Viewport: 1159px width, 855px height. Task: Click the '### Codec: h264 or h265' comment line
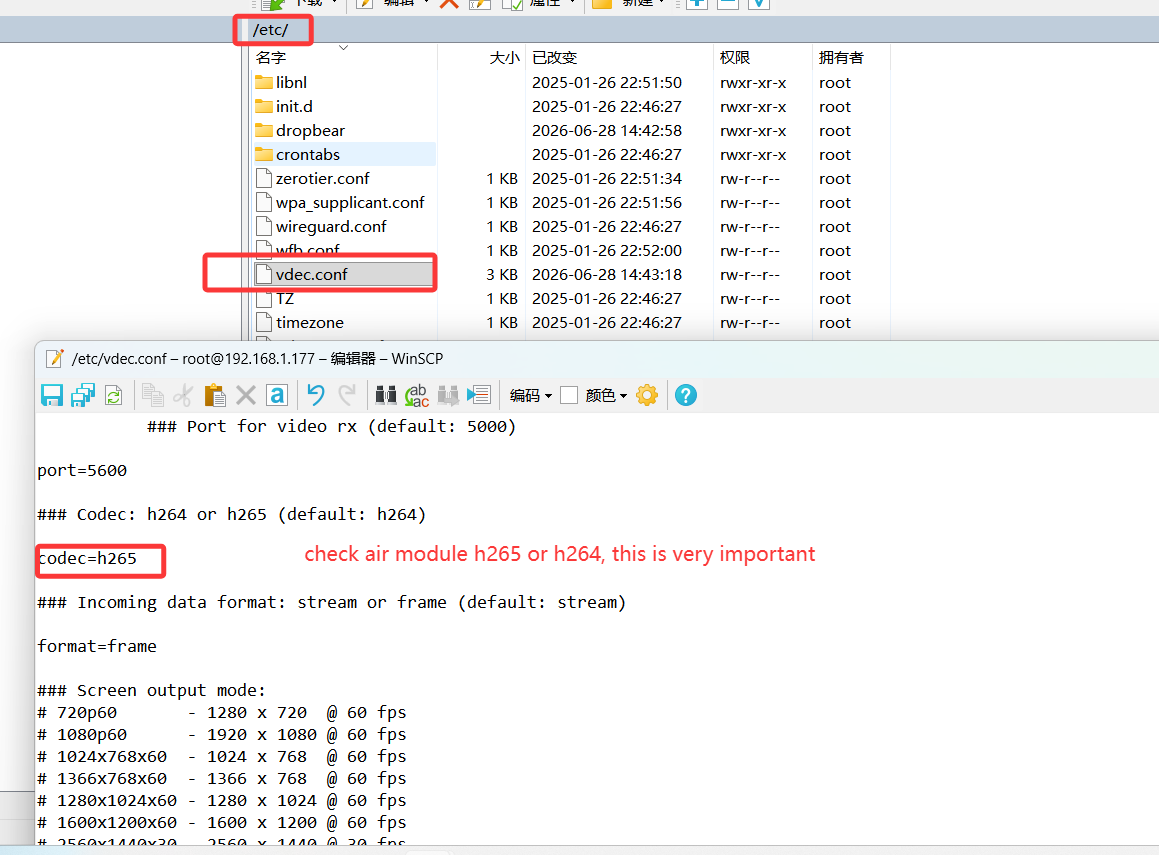[x=232, y=514]
